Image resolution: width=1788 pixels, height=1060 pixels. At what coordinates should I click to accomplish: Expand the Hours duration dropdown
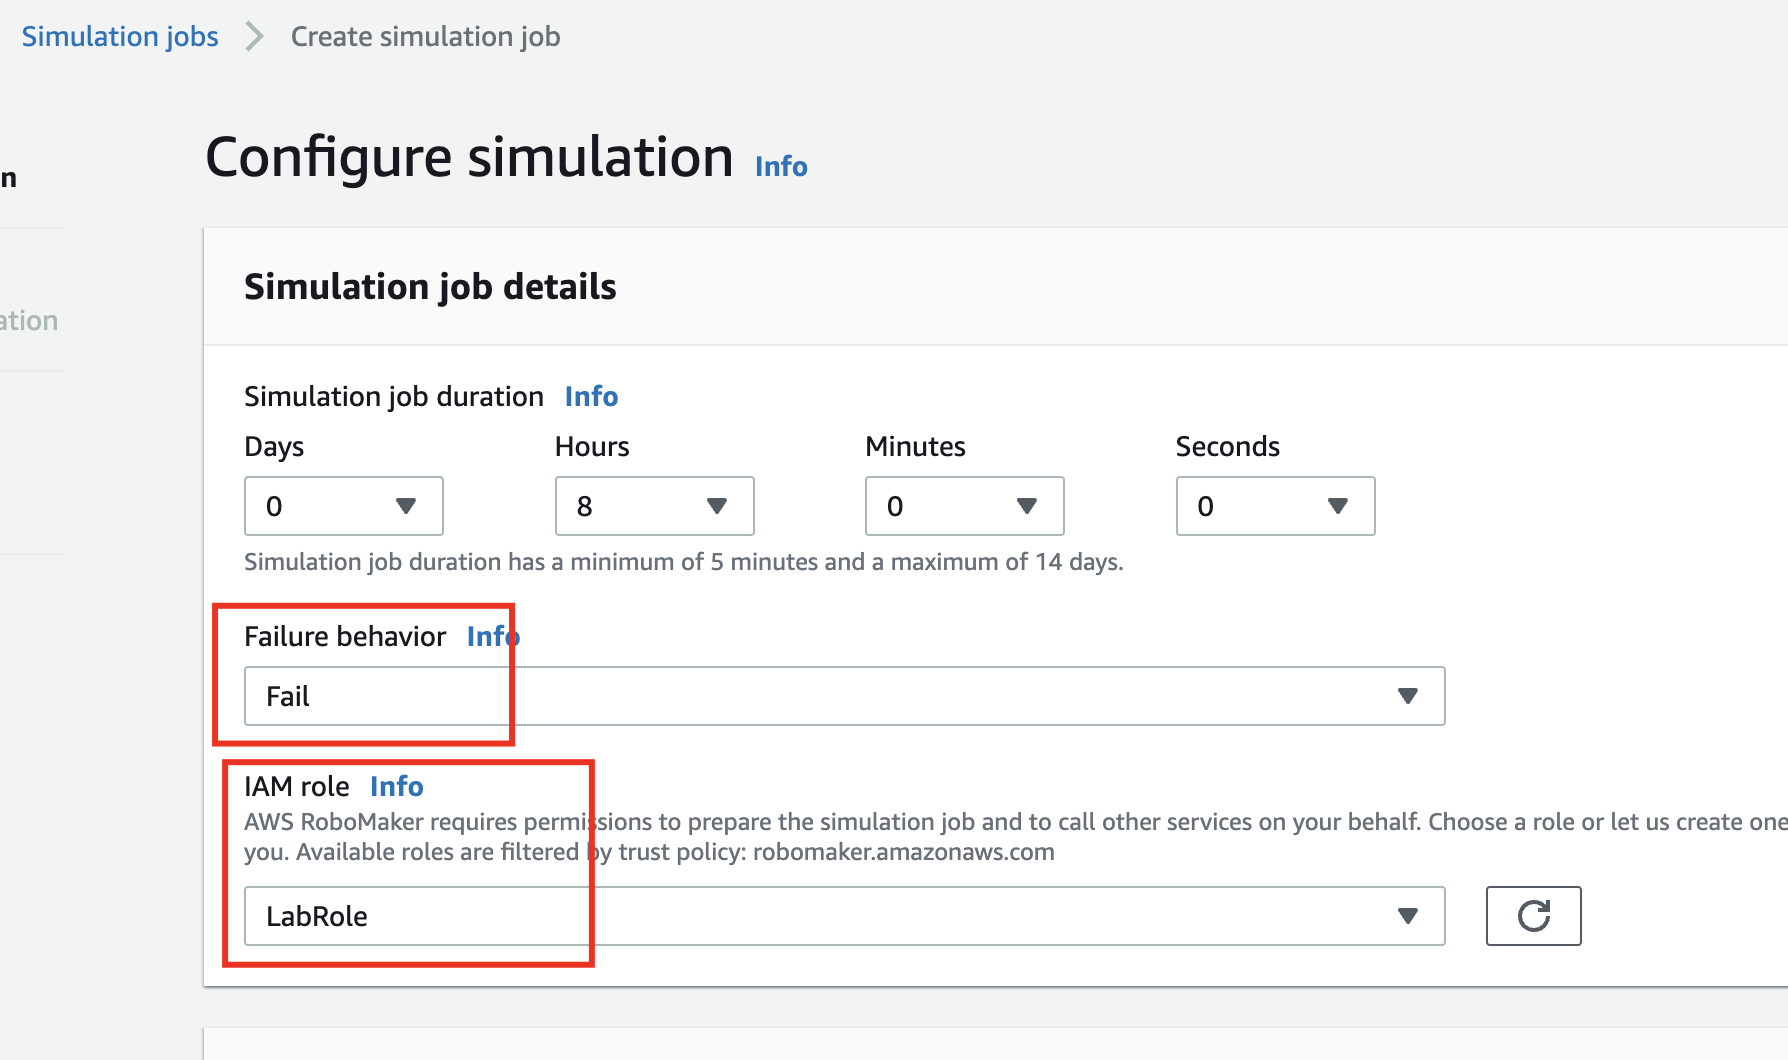(654, 506)
